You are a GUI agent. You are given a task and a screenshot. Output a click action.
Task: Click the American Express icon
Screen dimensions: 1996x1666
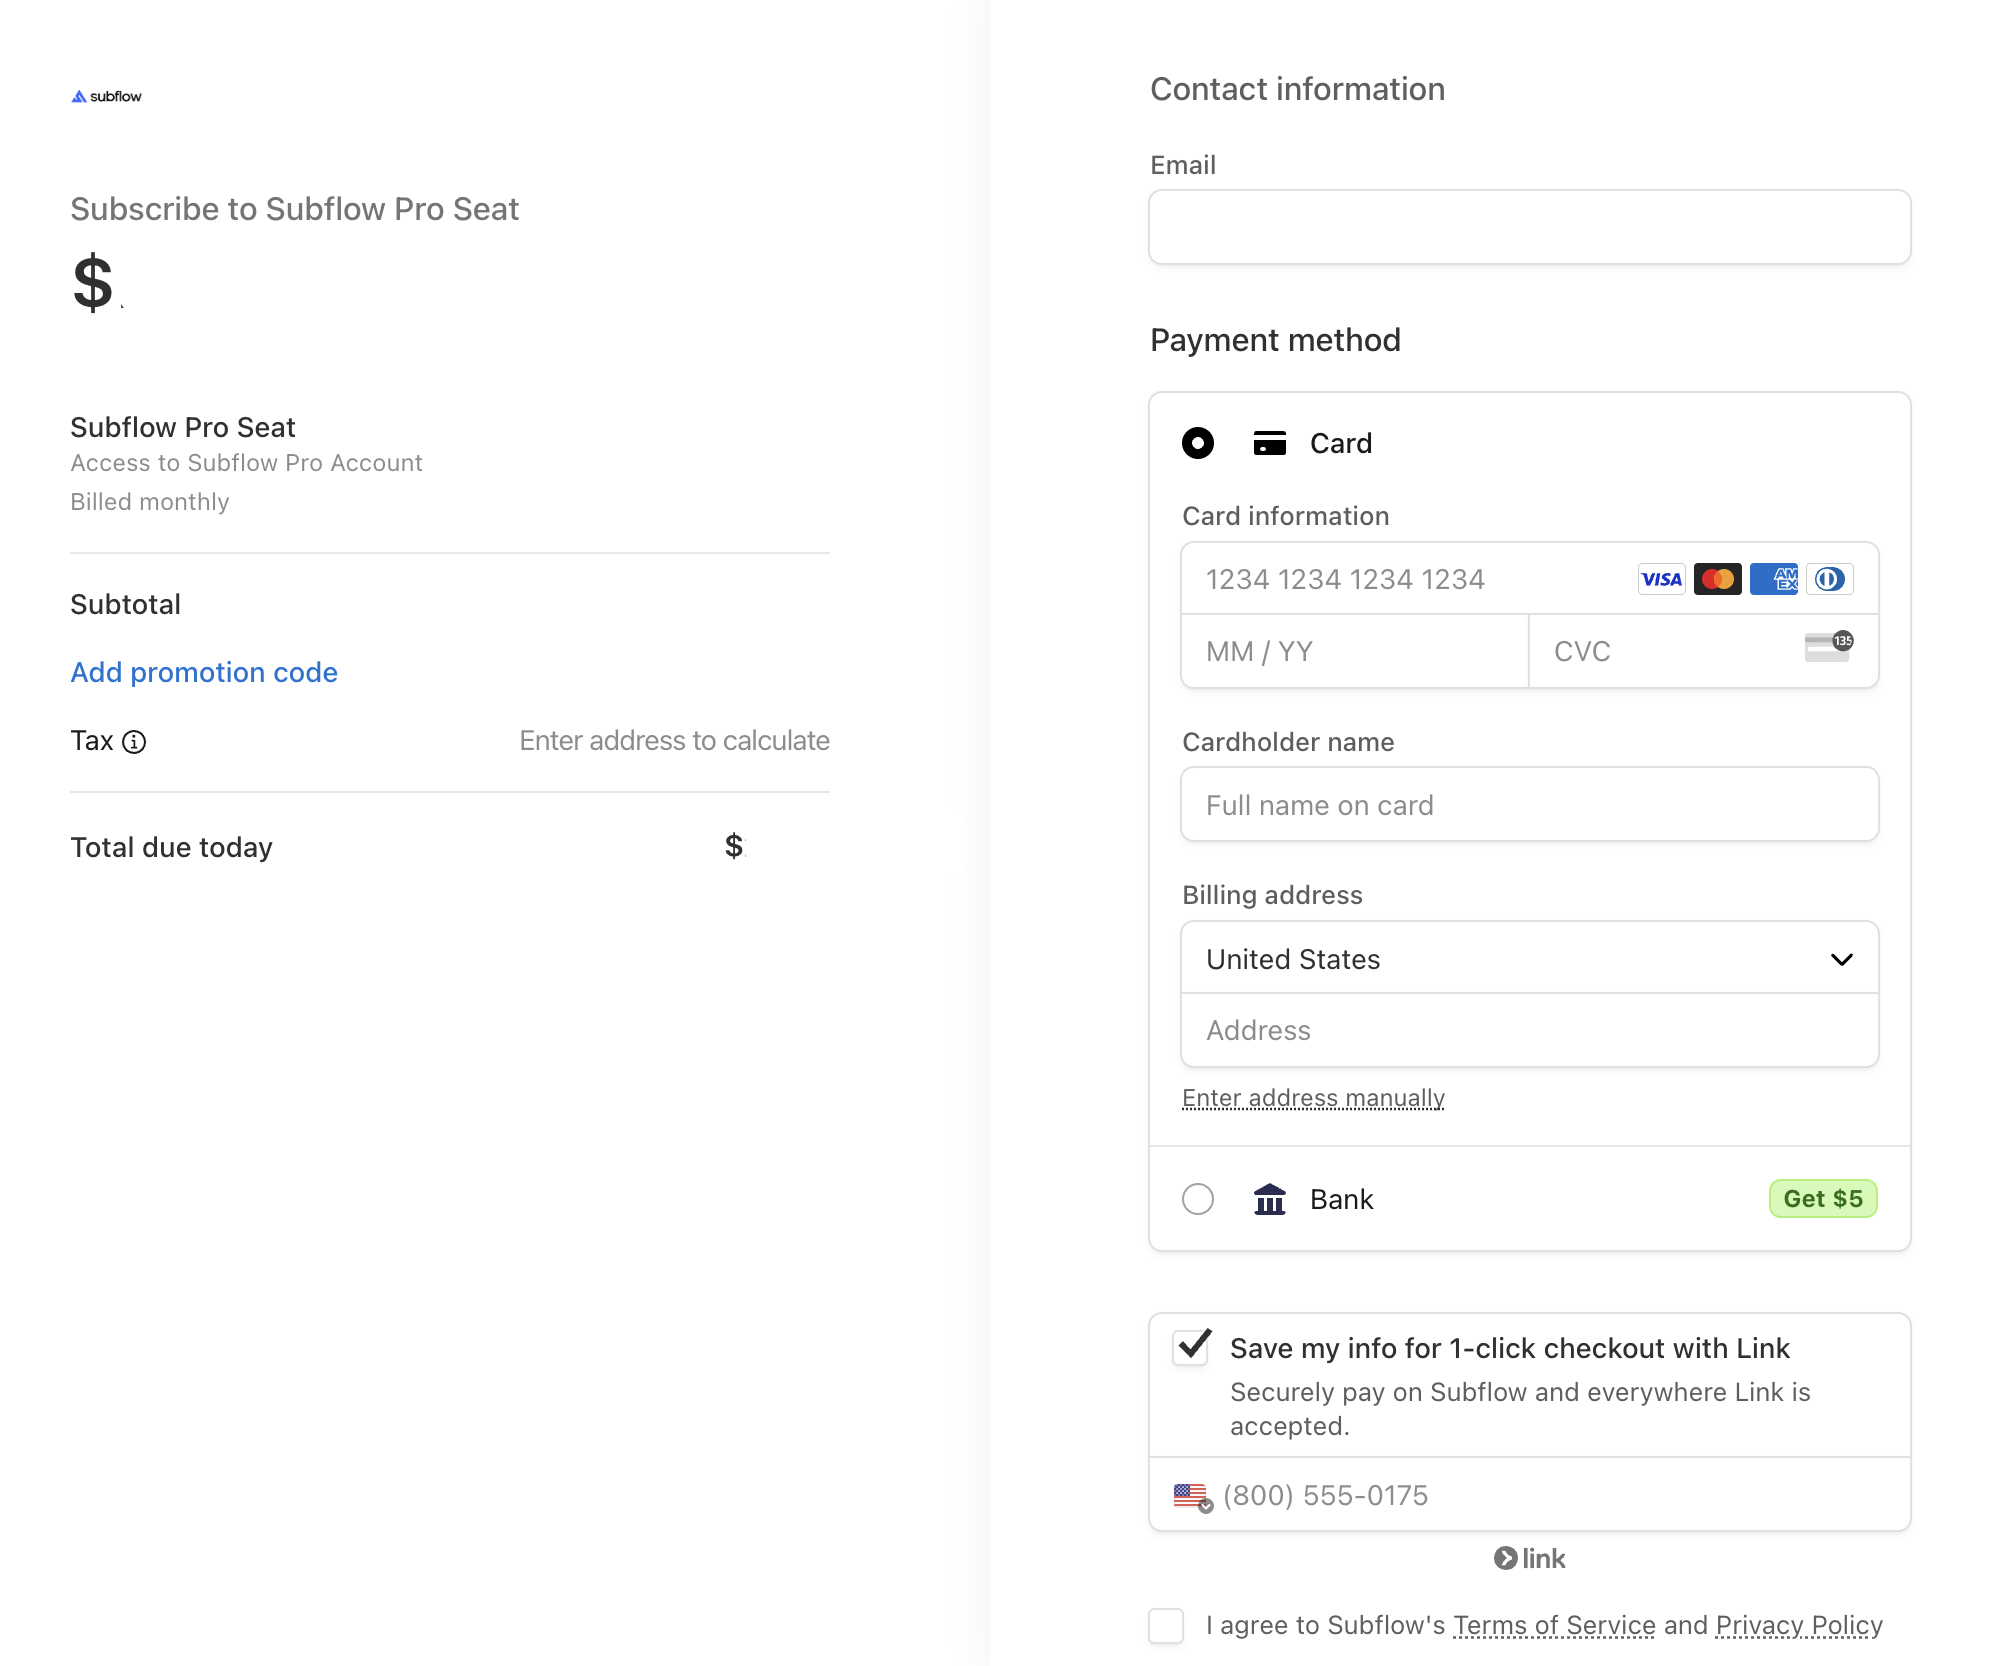(x=1773, y=579)
